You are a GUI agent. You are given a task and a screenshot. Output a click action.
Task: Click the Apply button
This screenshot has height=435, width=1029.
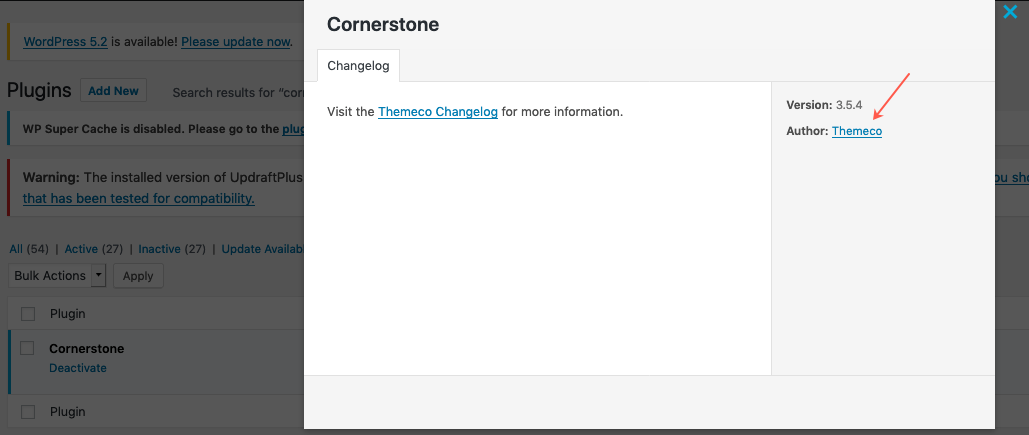pos(138,275)
